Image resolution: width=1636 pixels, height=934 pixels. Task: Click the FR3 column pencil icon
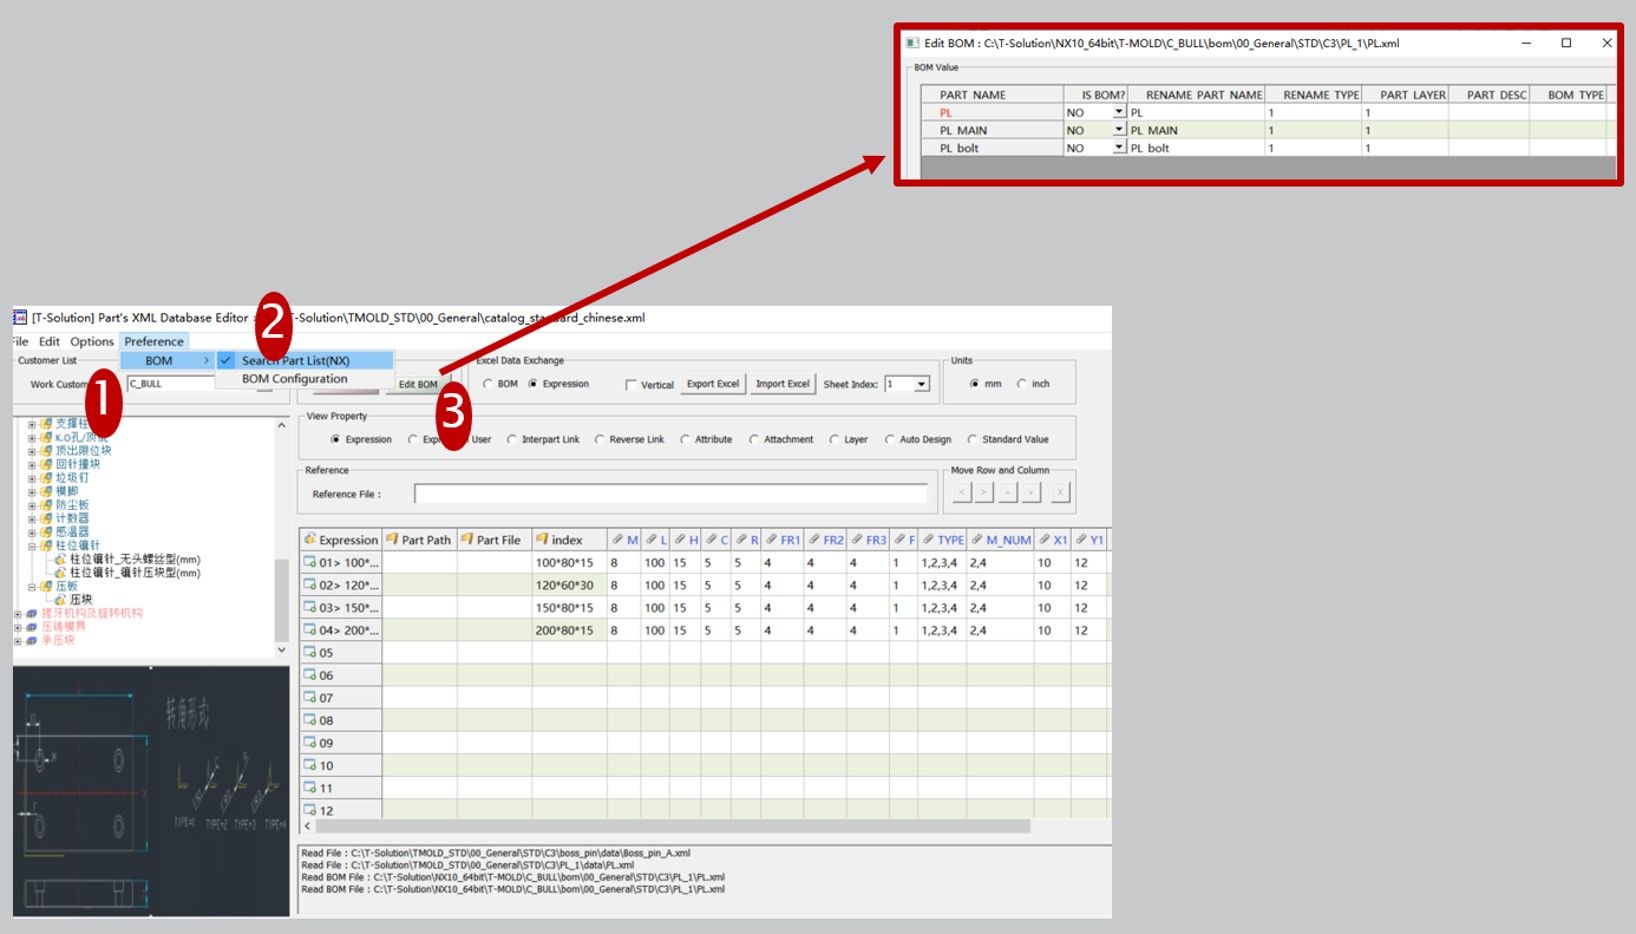click(857, 539)
